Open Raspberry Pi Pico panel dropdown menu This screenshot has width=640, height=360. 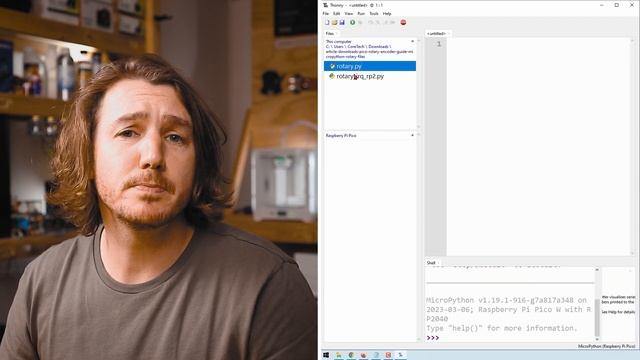[x=413, y=136]
